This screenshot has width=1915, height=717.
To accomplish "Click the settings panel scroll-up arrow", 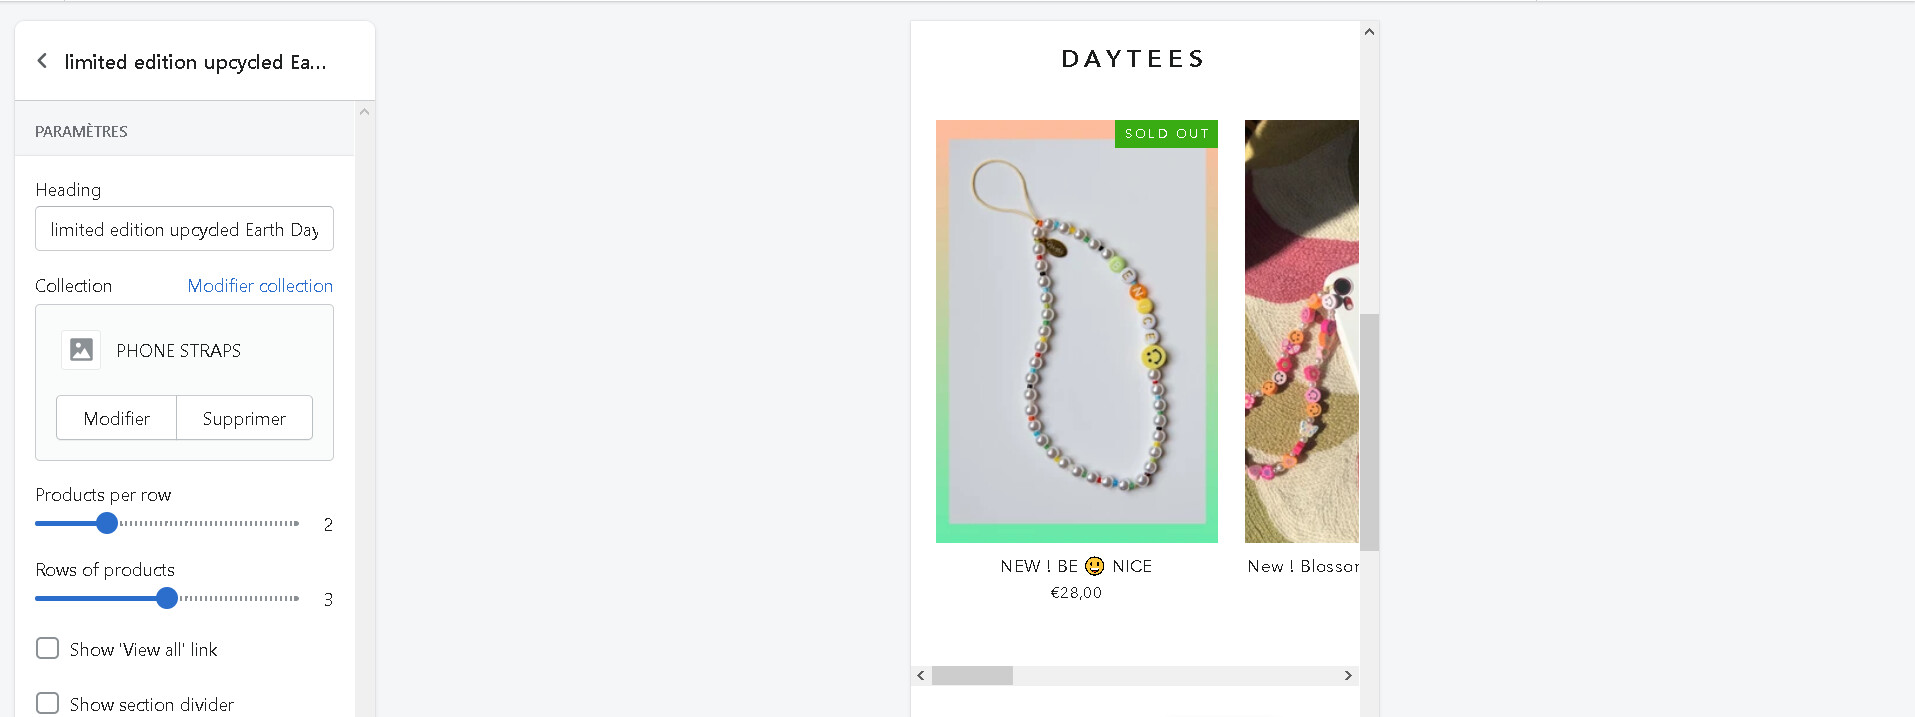I will (364, 112).
